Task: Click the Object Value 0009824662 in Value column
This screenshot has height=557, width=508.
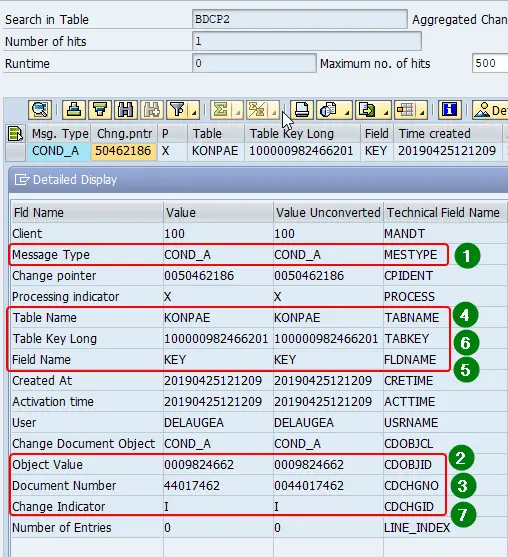Action: pos(199,465)
